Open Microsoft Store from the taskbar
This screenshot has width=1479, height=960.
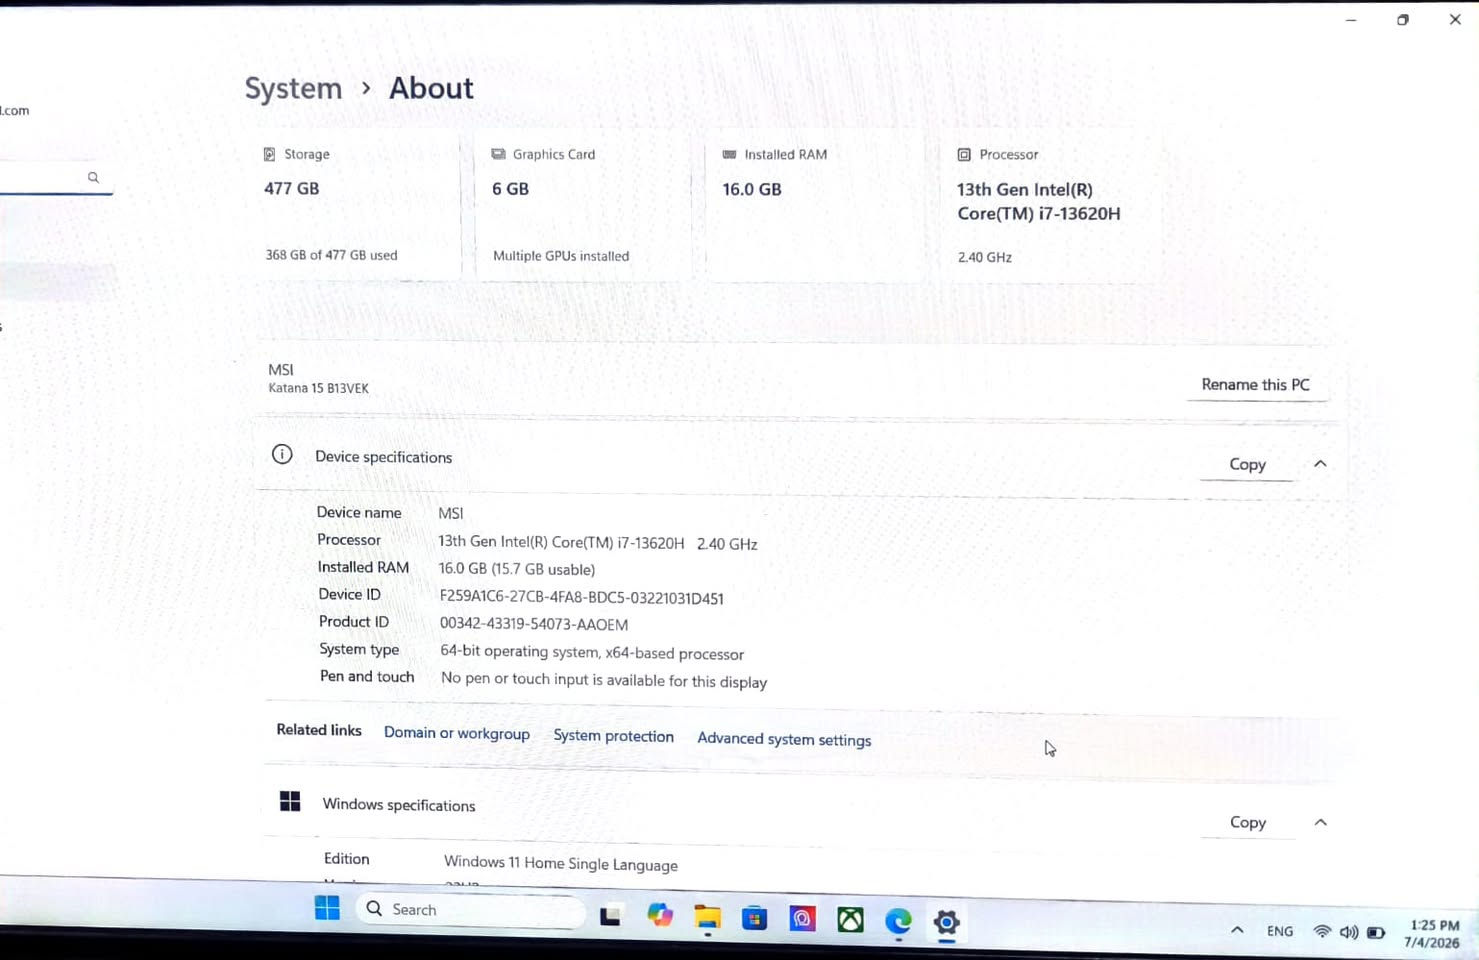click(755, 918)
